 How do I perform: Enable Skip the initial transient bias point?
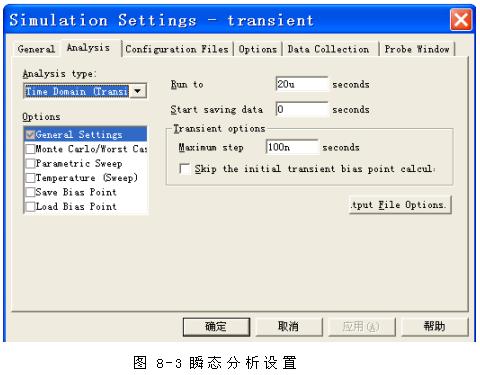click(x=185, y=169)
